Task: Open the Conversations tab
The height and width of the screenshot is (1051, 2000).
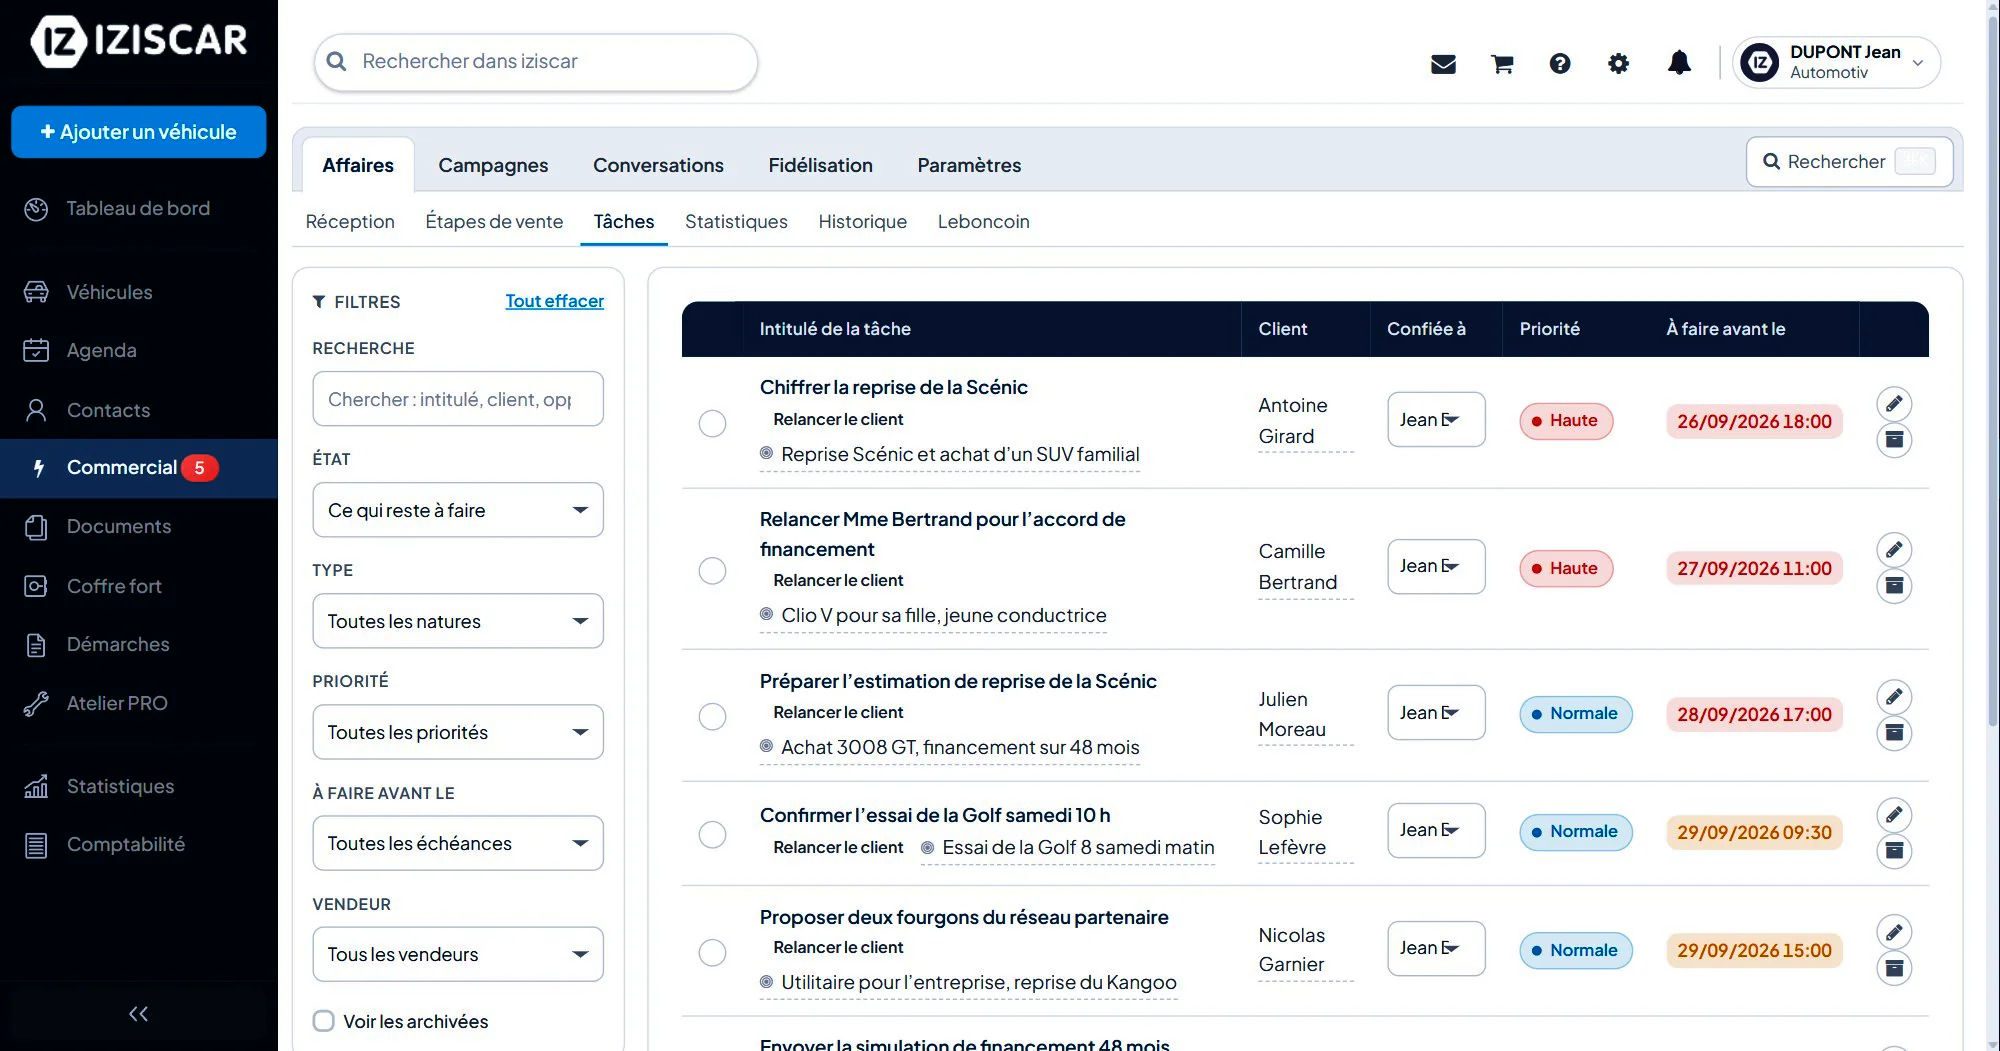Action: click(x=658, y=165)
